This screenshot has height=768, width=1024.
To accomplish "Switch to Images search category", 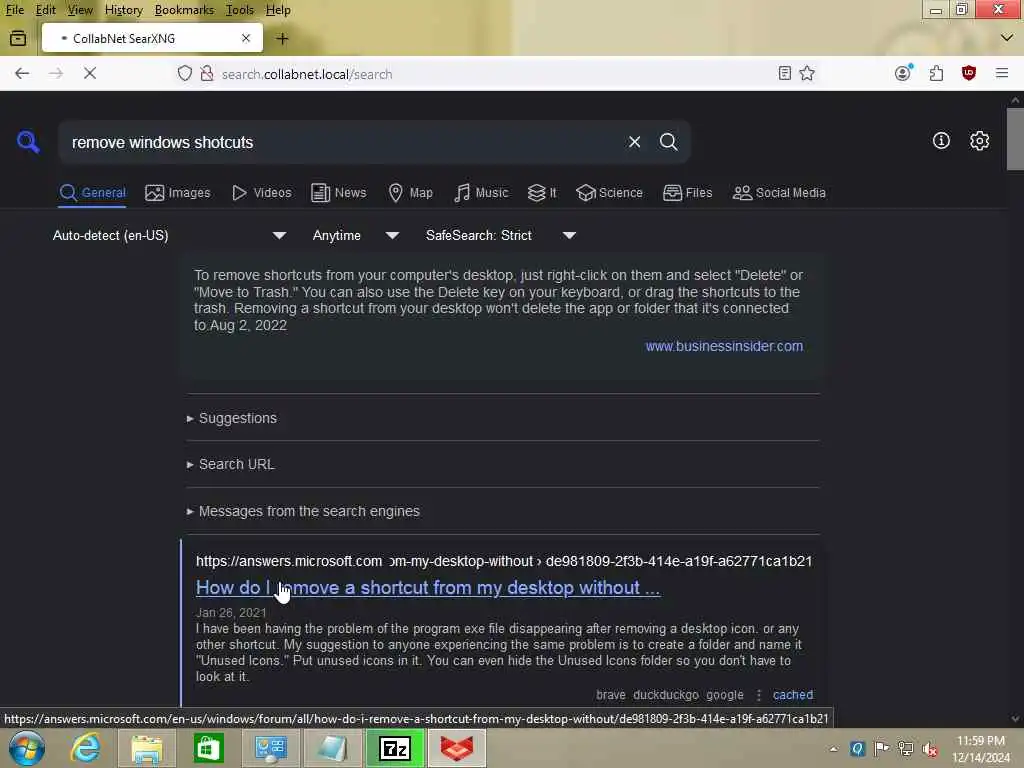I will 178,193.
